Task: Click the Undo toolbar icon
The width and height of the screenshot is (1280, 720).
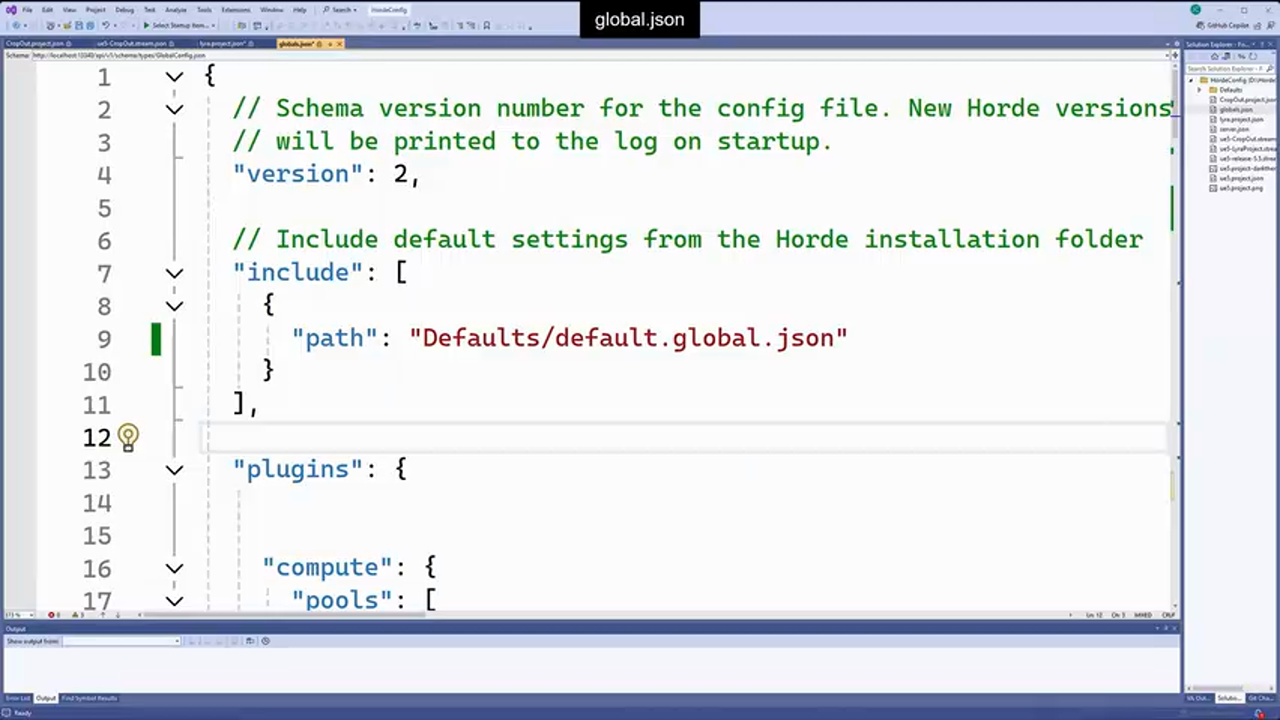Action: tap(106, 25)
